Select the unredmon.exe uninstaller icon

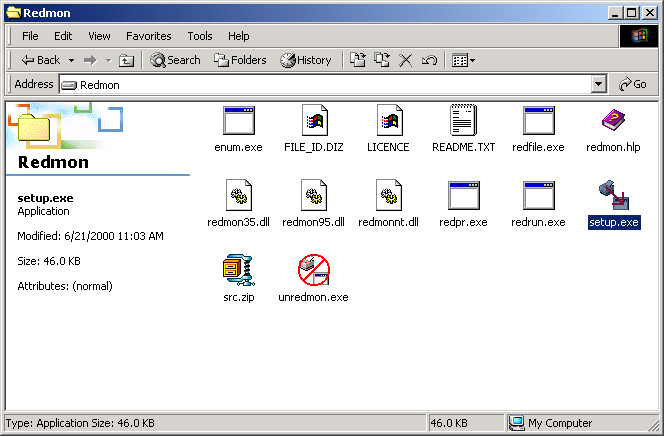tap(314, 270)
